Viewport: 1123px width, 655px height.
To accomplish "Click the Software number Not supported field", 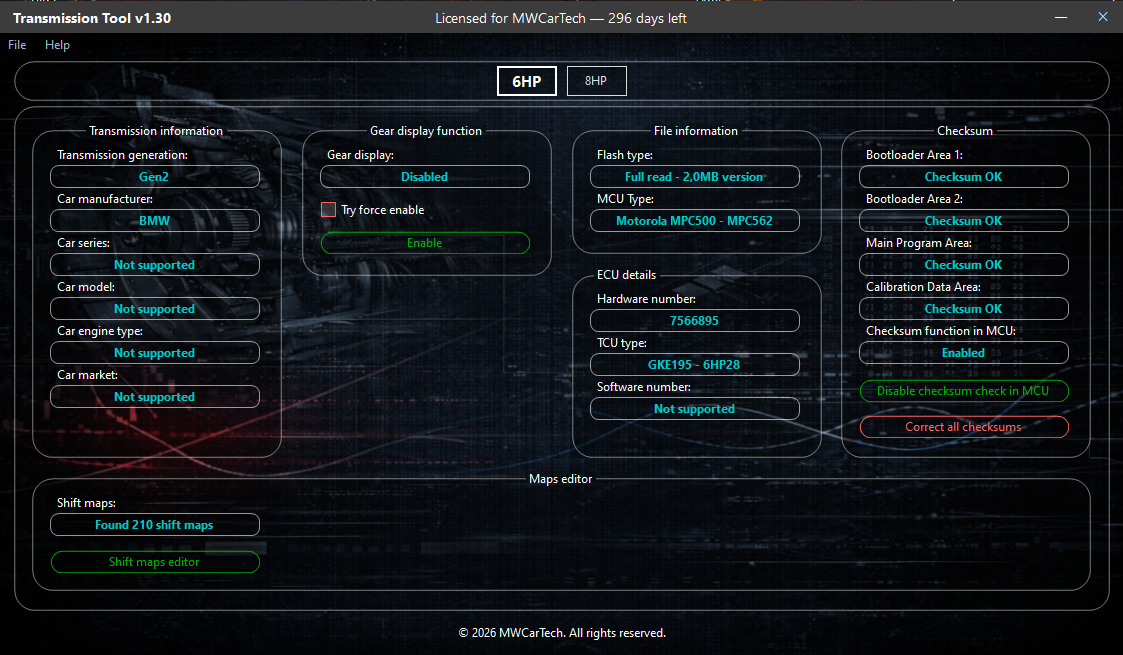I will point(695,409).
